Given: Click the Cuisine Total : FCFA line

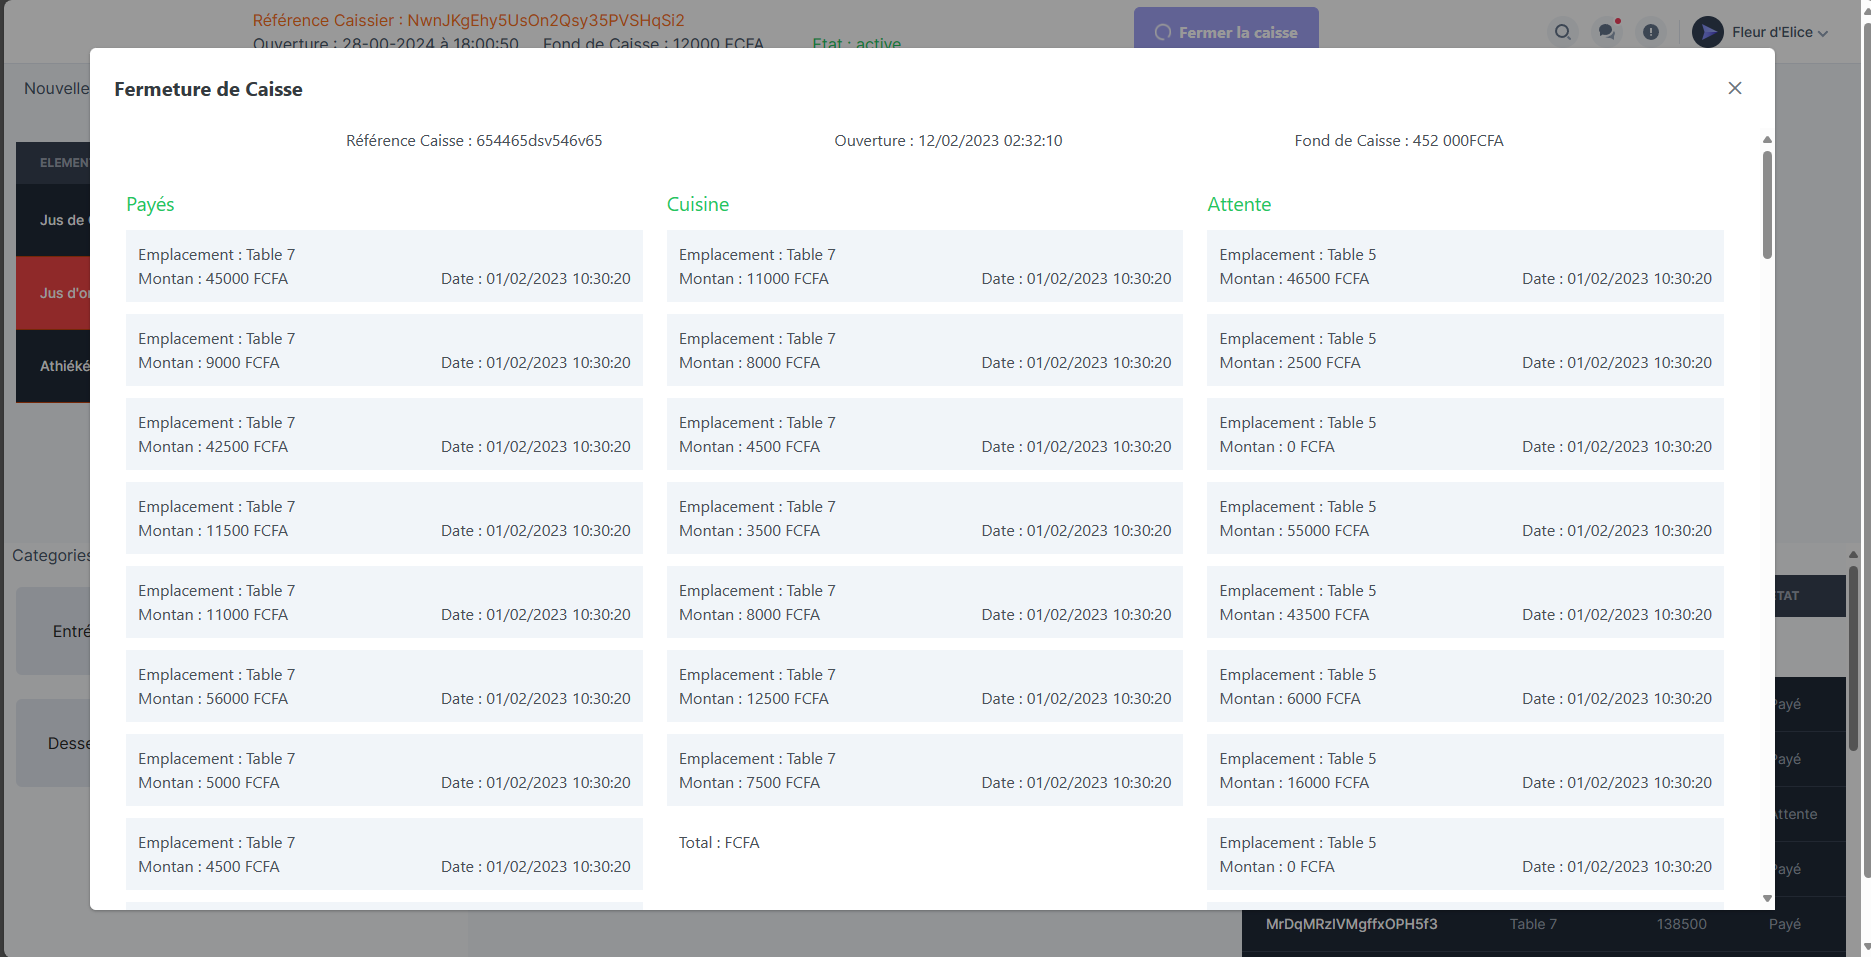Looking at the screenshot, I should (x=719, y=843).
